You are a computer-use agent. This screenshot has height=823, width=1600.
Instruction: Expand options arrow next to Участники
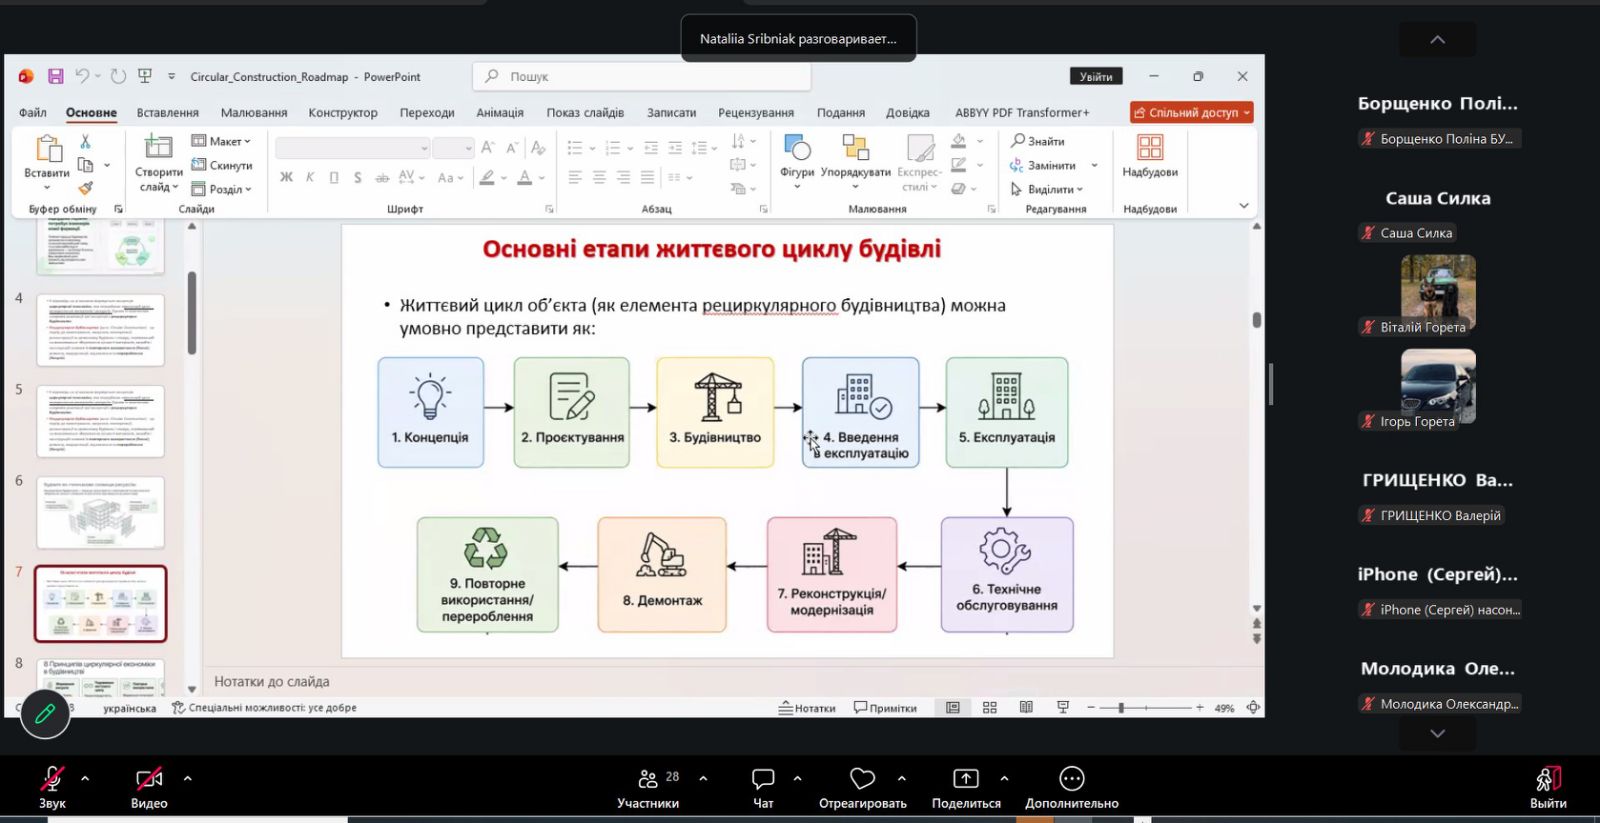pyautogui.click(x=703, y=778)
